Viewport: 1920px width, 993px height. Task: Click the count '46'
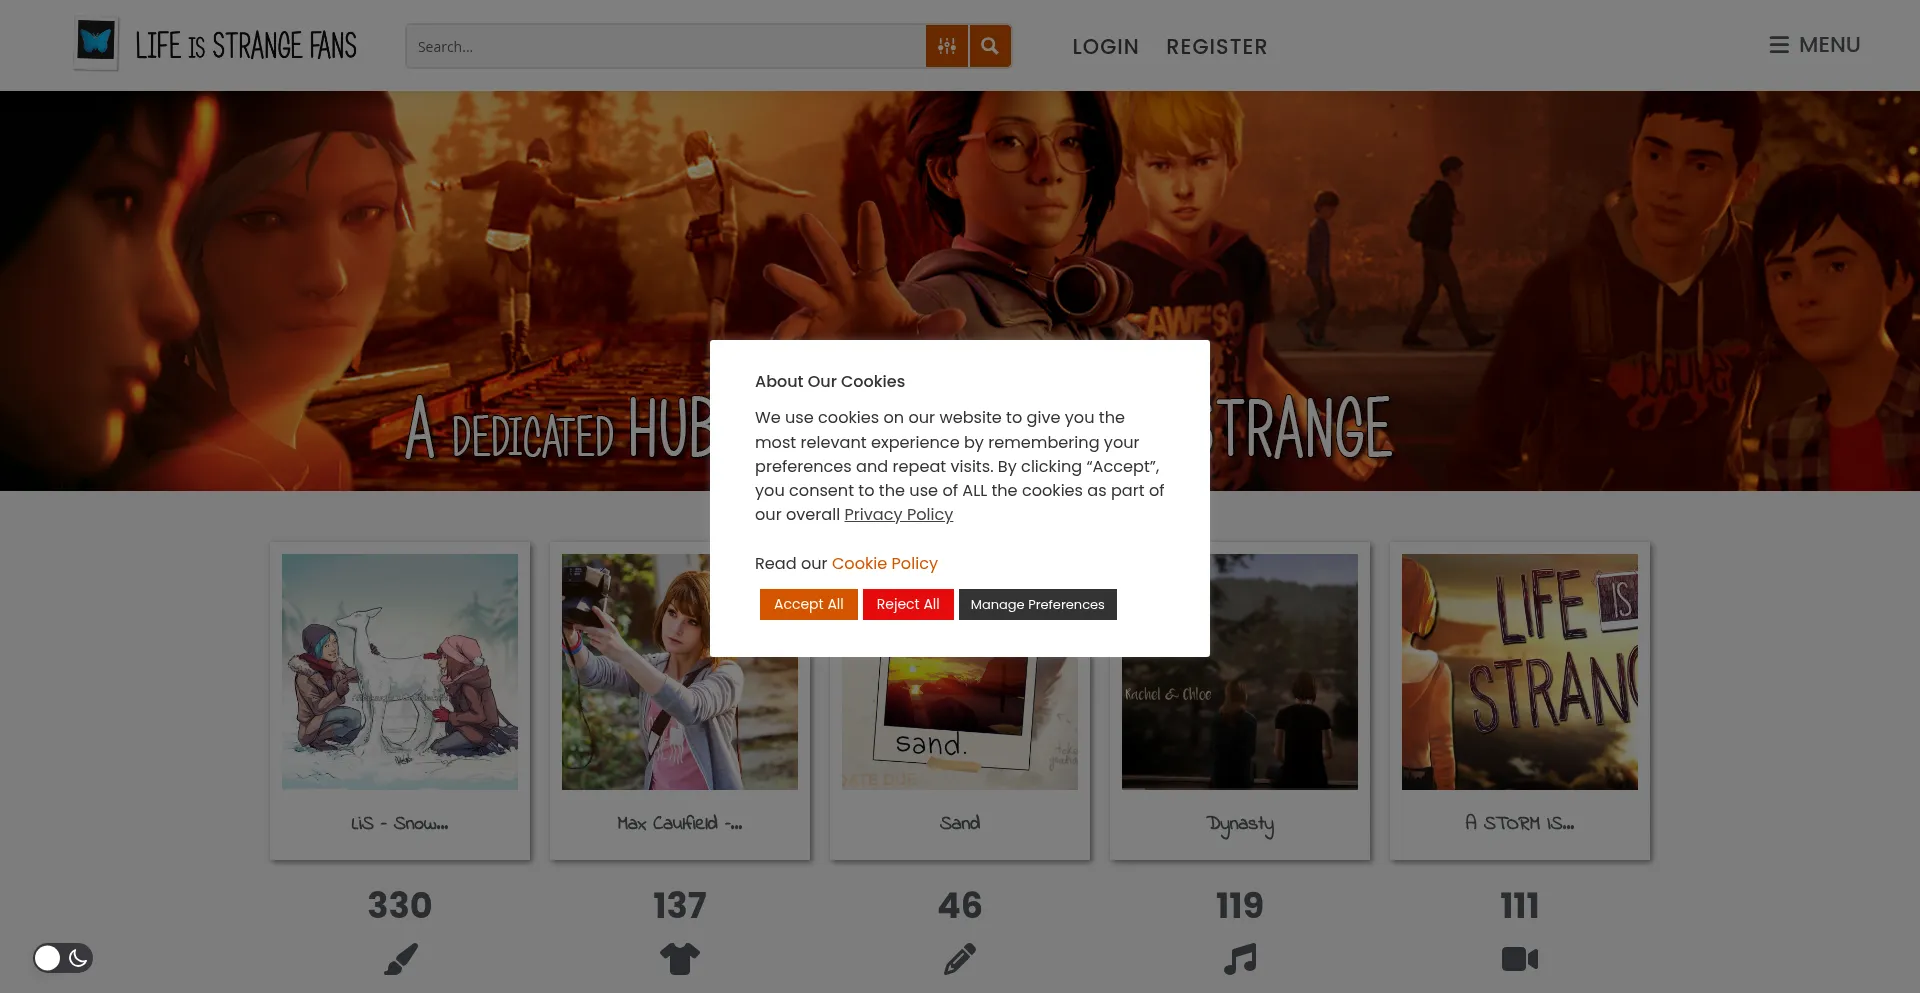[960, 905]
